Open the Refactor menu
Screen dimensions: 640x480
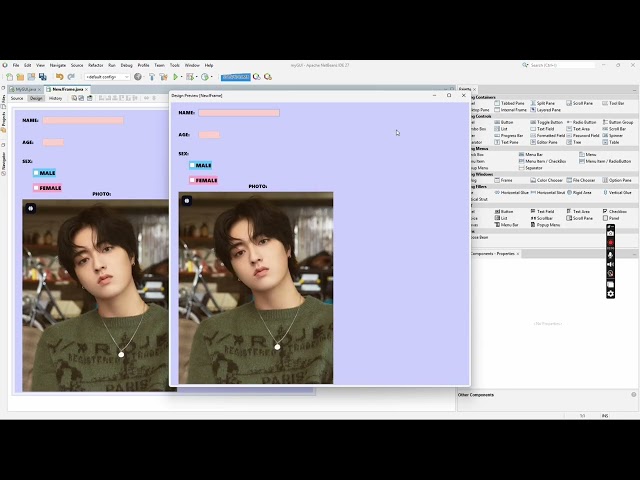96,65
